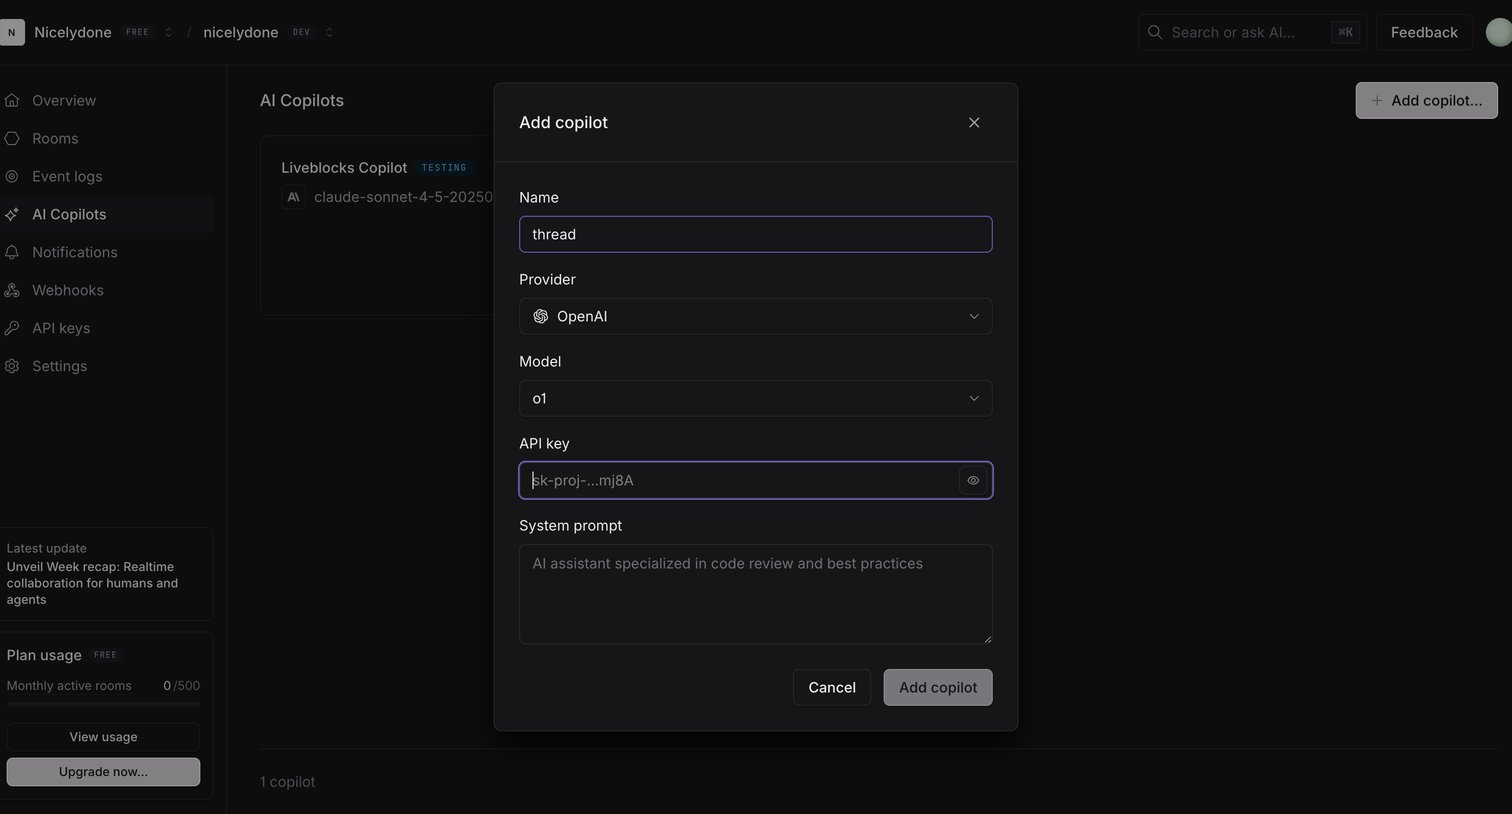Screen dimensions: 1512x814
Task: Open the Liveblocks Copilot card title
Action: [x=344, y=167]
